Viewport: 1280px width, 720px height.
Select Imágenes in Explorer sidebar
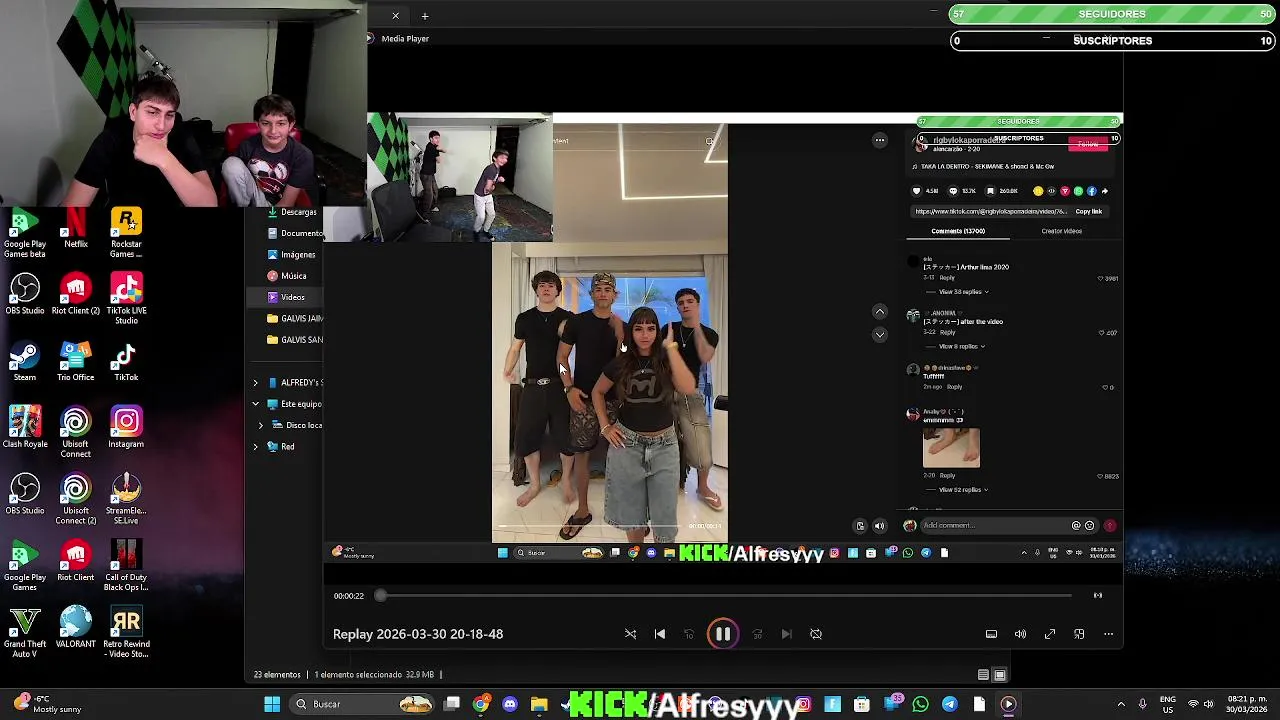tap(292, 255)
